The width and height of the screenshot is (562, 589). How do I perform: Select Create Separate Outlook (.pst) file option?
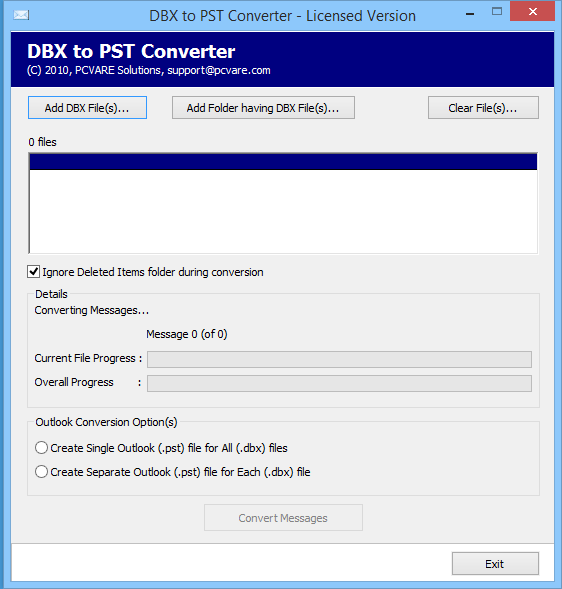(41, 472)
